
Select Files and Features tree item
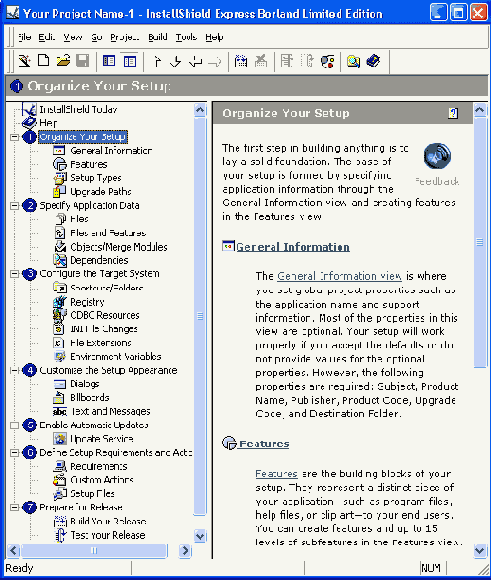pyautogui.click(x=108, y=233)
